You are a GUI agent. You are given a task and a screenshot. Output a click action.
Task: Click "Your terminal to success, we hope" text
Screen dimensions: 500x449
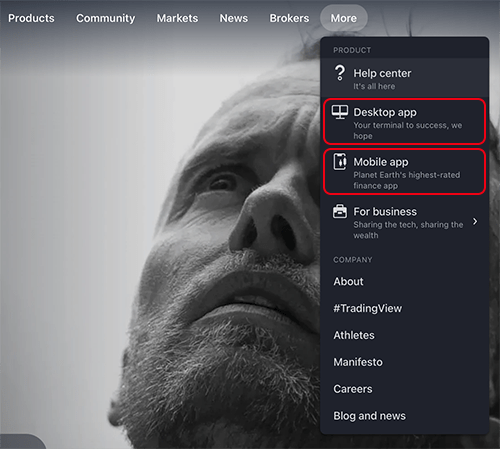coord(408,131)
